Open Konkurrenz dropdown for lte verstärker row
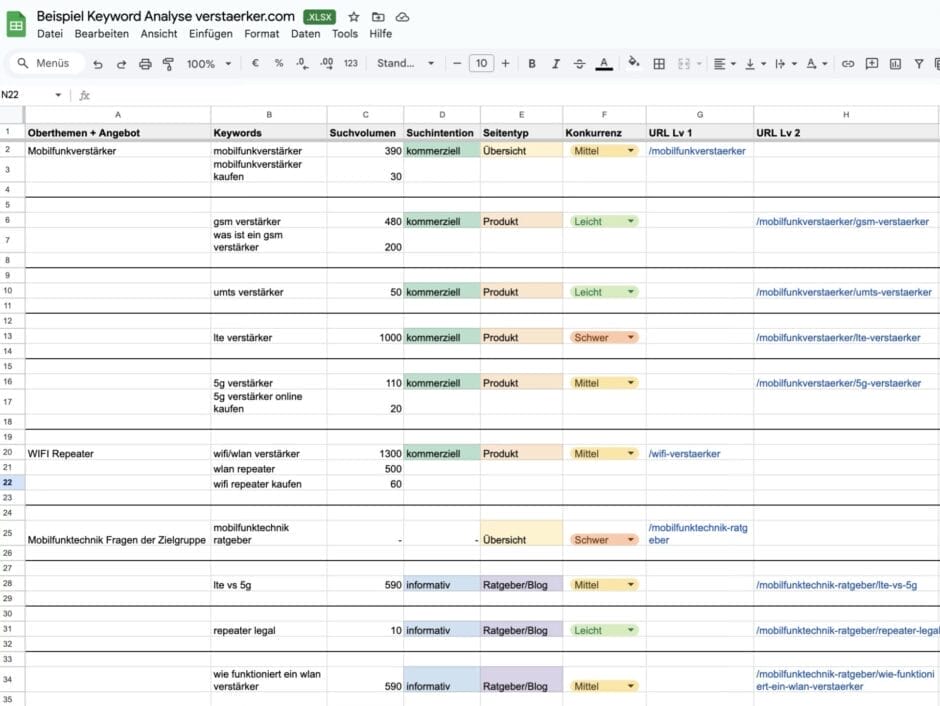The width and height of the screenshot is (940, 706). point(631,337)
